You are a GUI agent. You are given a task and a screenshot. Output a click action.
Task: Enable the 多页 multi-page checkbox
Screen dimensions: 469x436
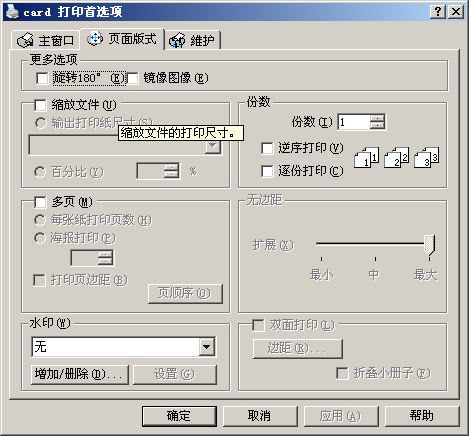[x=40, y=202]
